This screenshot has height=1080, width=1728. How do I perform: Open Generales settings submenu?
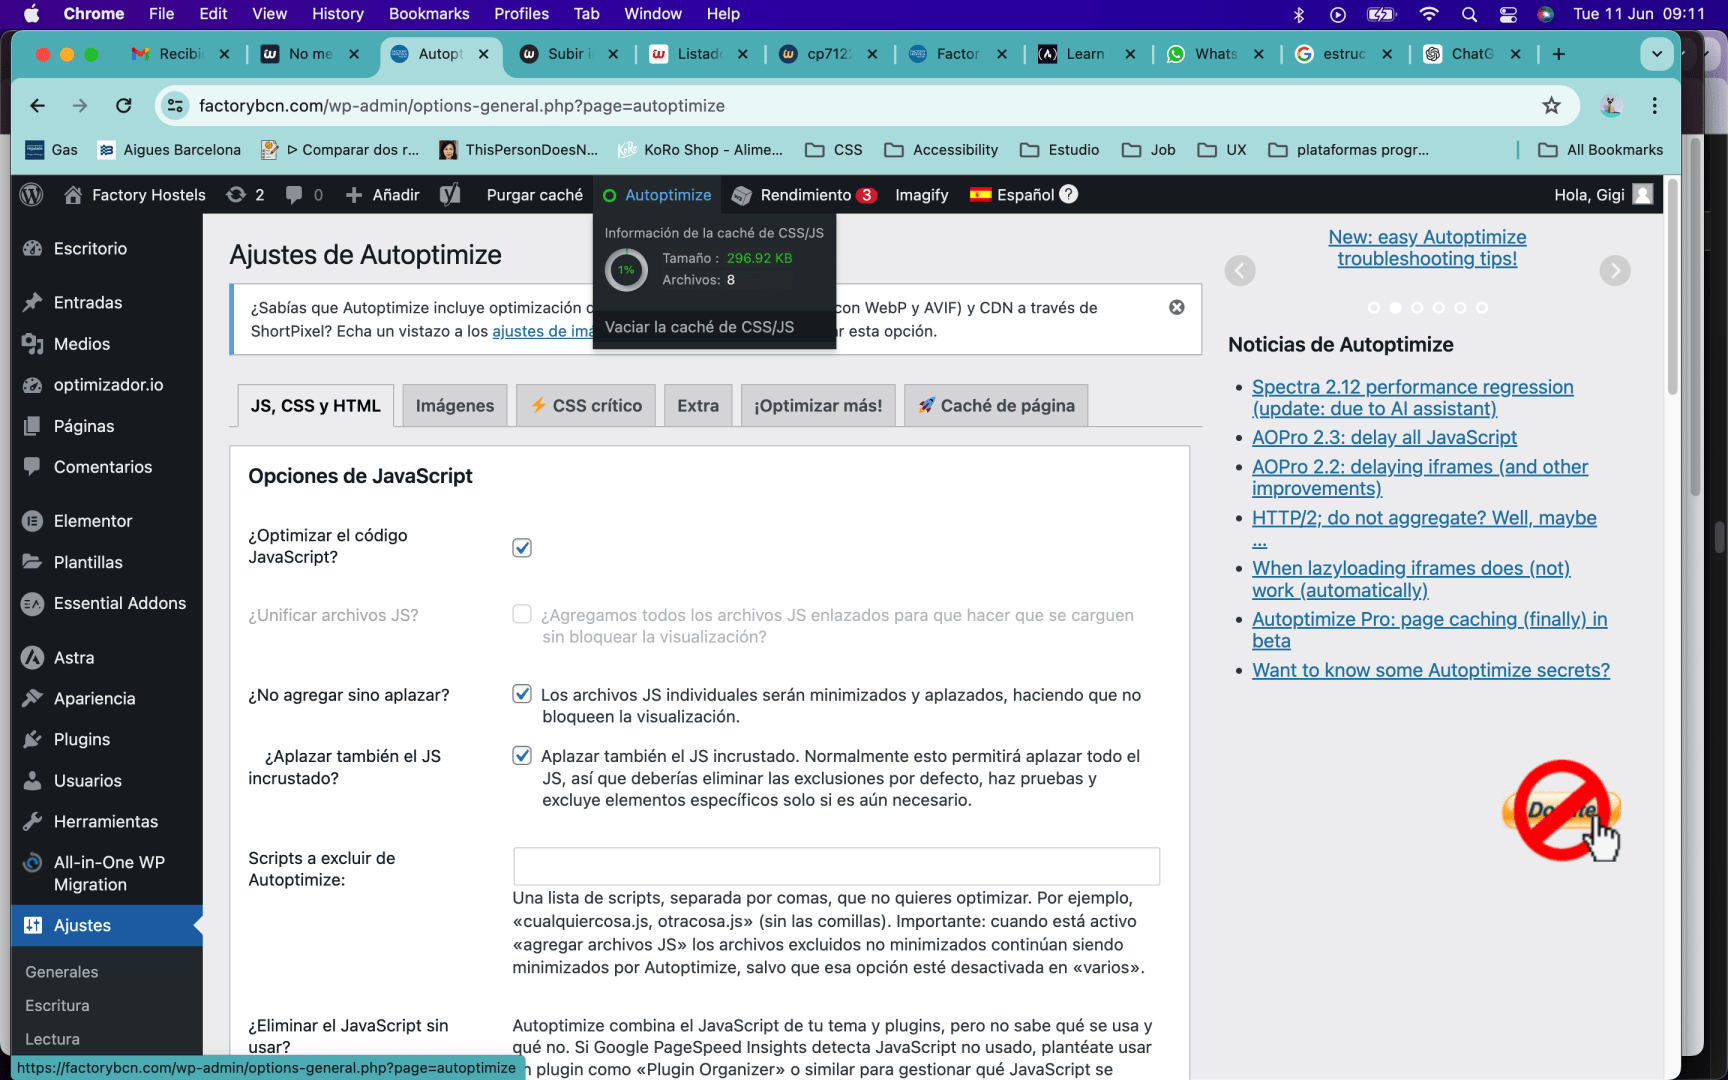62,972
